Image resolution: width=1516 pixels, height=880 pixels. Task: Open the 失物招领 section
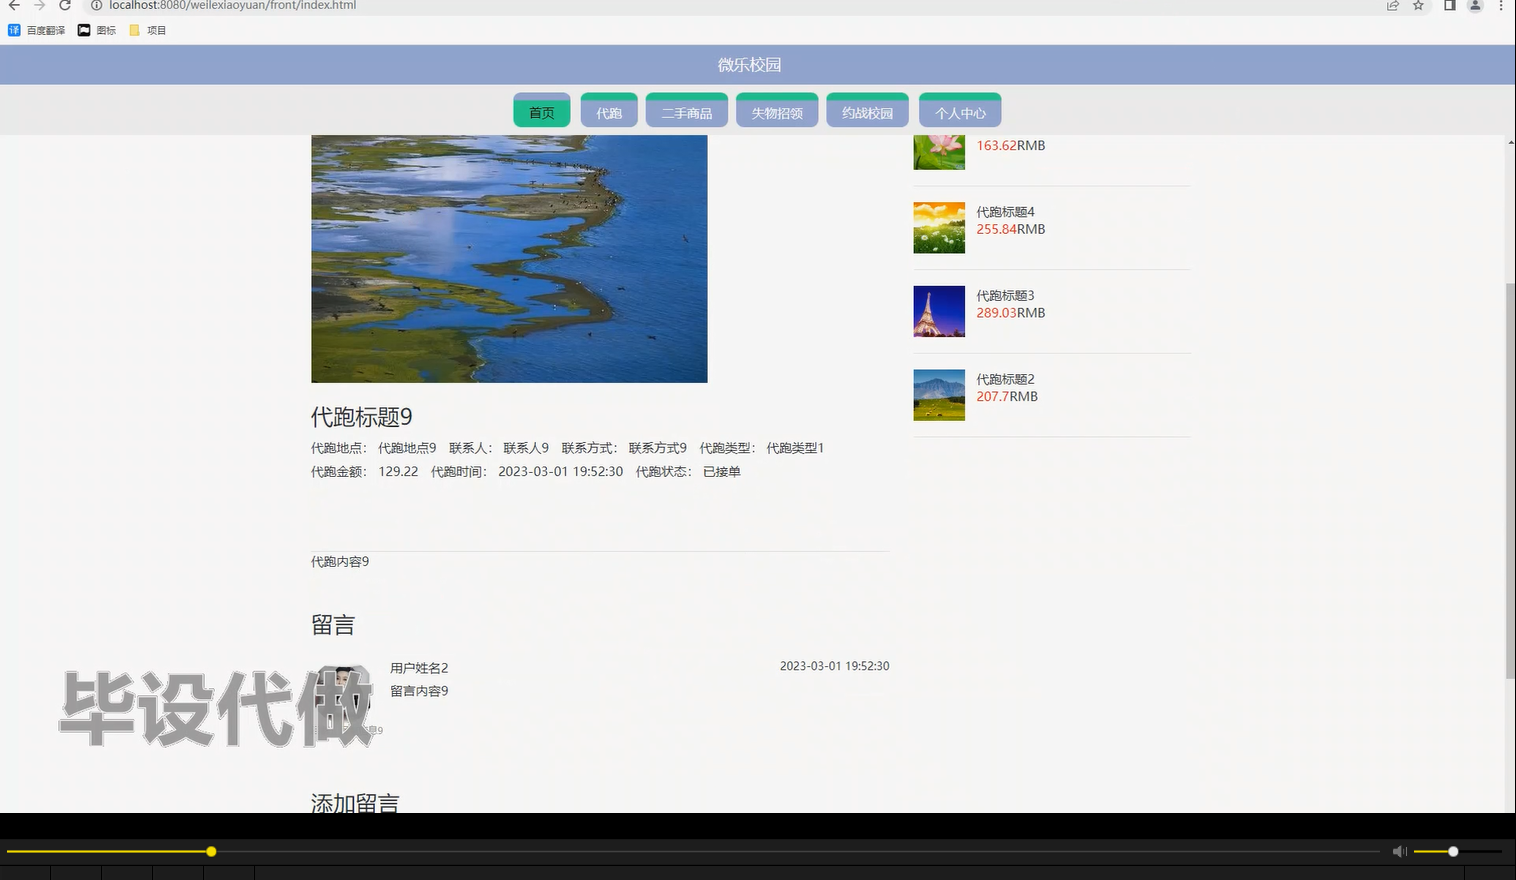click(777, 111)
